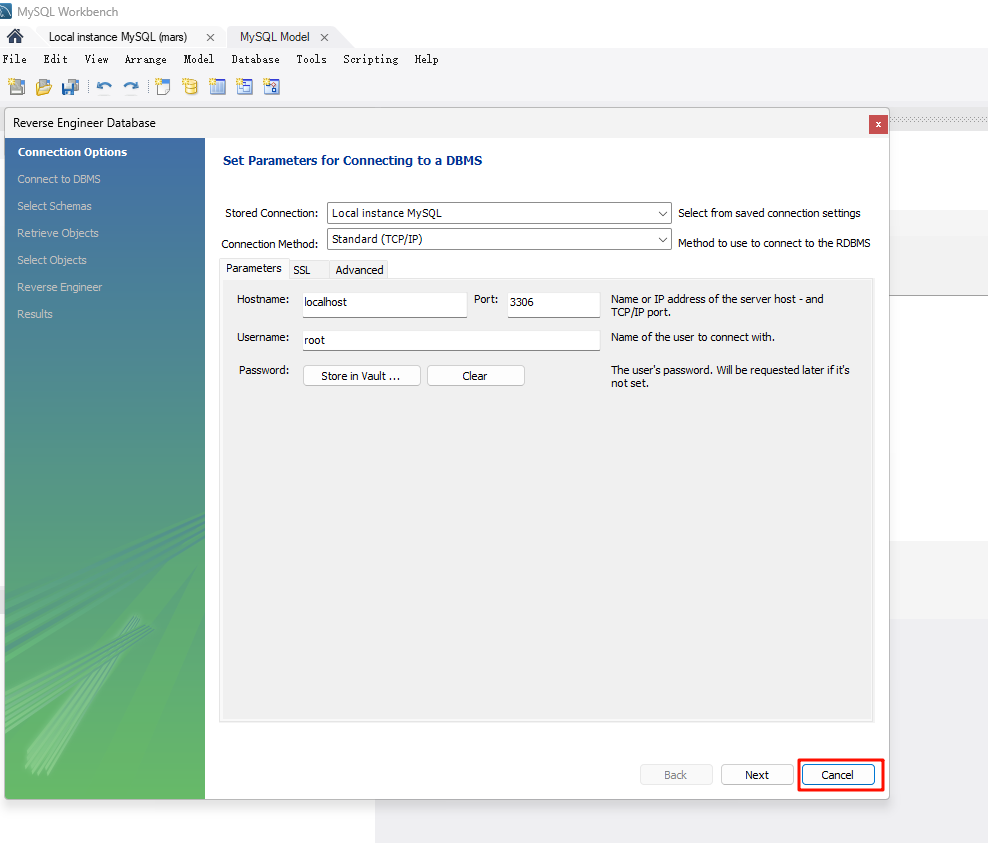Click the Undo arrow icon
988x843 pixels.
104,86
